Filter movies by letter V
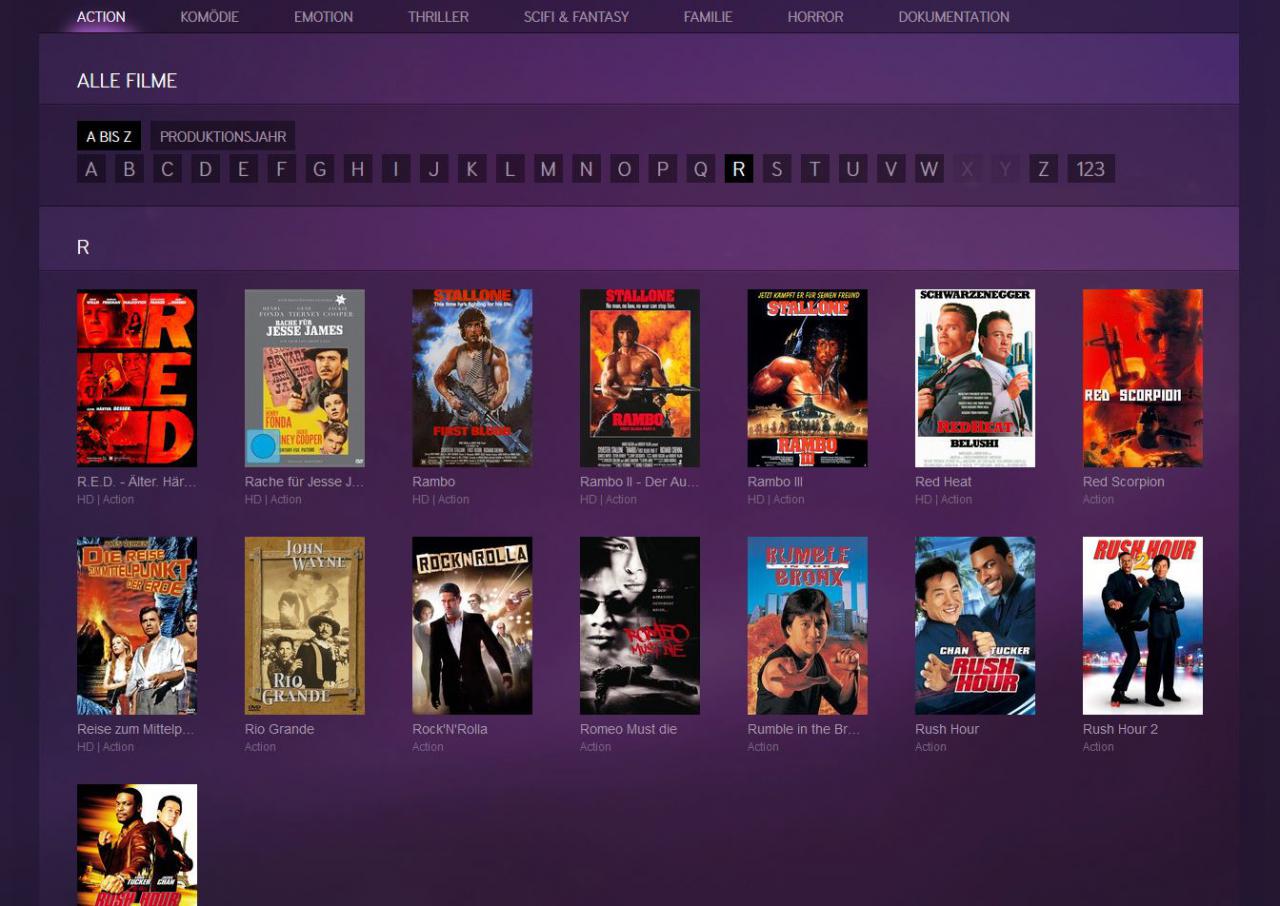This screenshot has height=906, width=1280. [891, 169]
